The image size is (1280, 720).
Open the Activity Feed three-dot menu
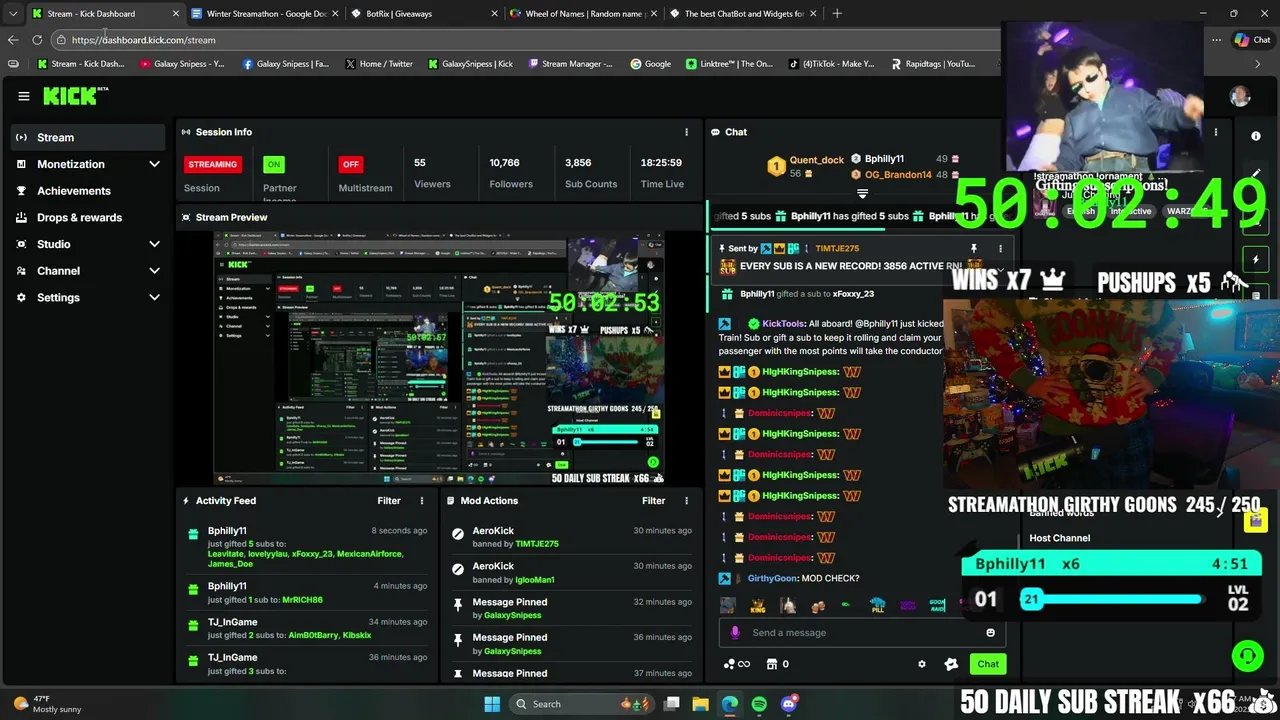pos(421,501)
